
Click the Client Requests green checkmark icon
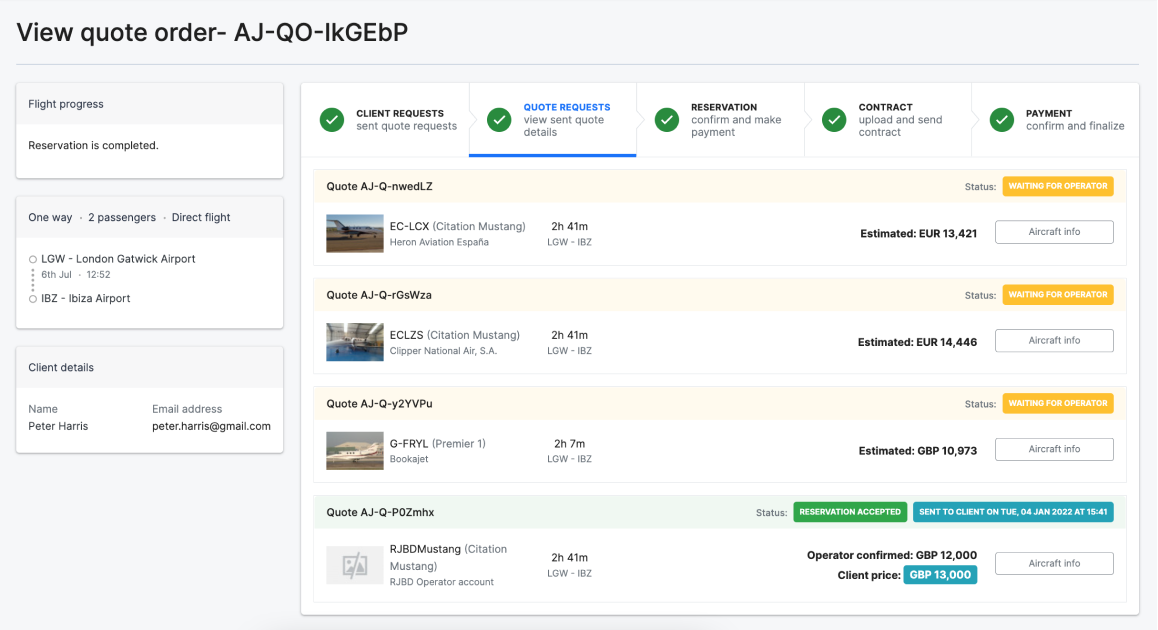tap(332, 120)
